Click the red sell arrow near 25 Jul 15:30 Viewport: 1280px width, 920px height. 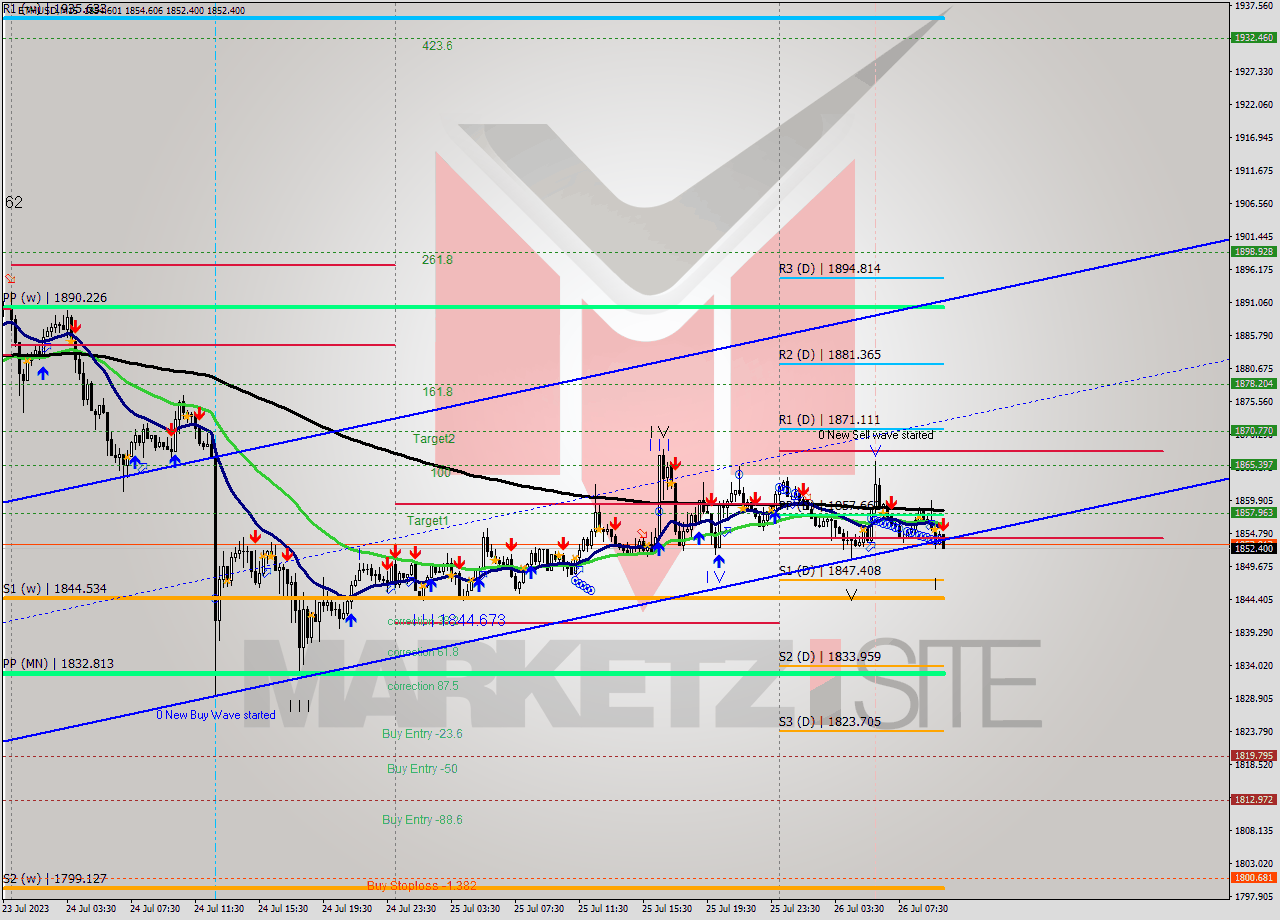point(675,463)
